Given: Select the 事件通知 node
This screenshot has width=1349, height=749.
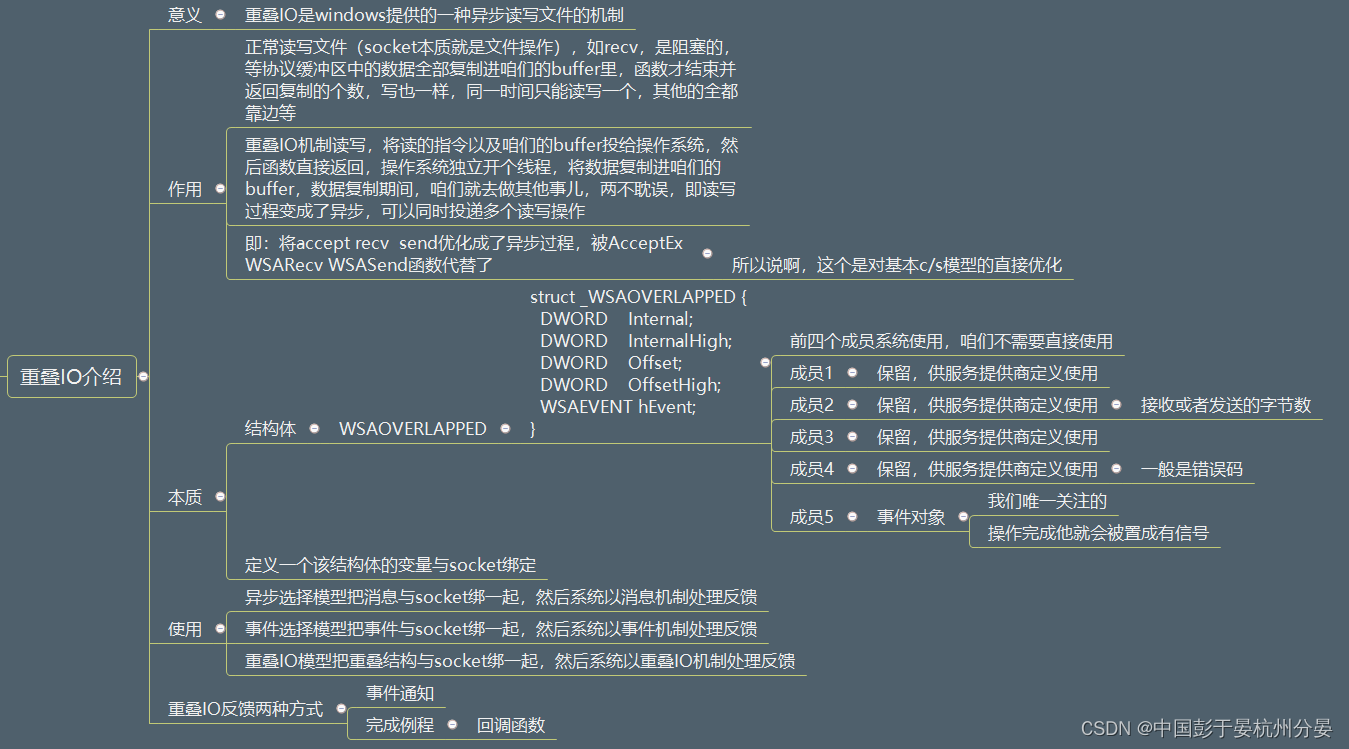Looking at the screenshot, I should pos(400,693).
